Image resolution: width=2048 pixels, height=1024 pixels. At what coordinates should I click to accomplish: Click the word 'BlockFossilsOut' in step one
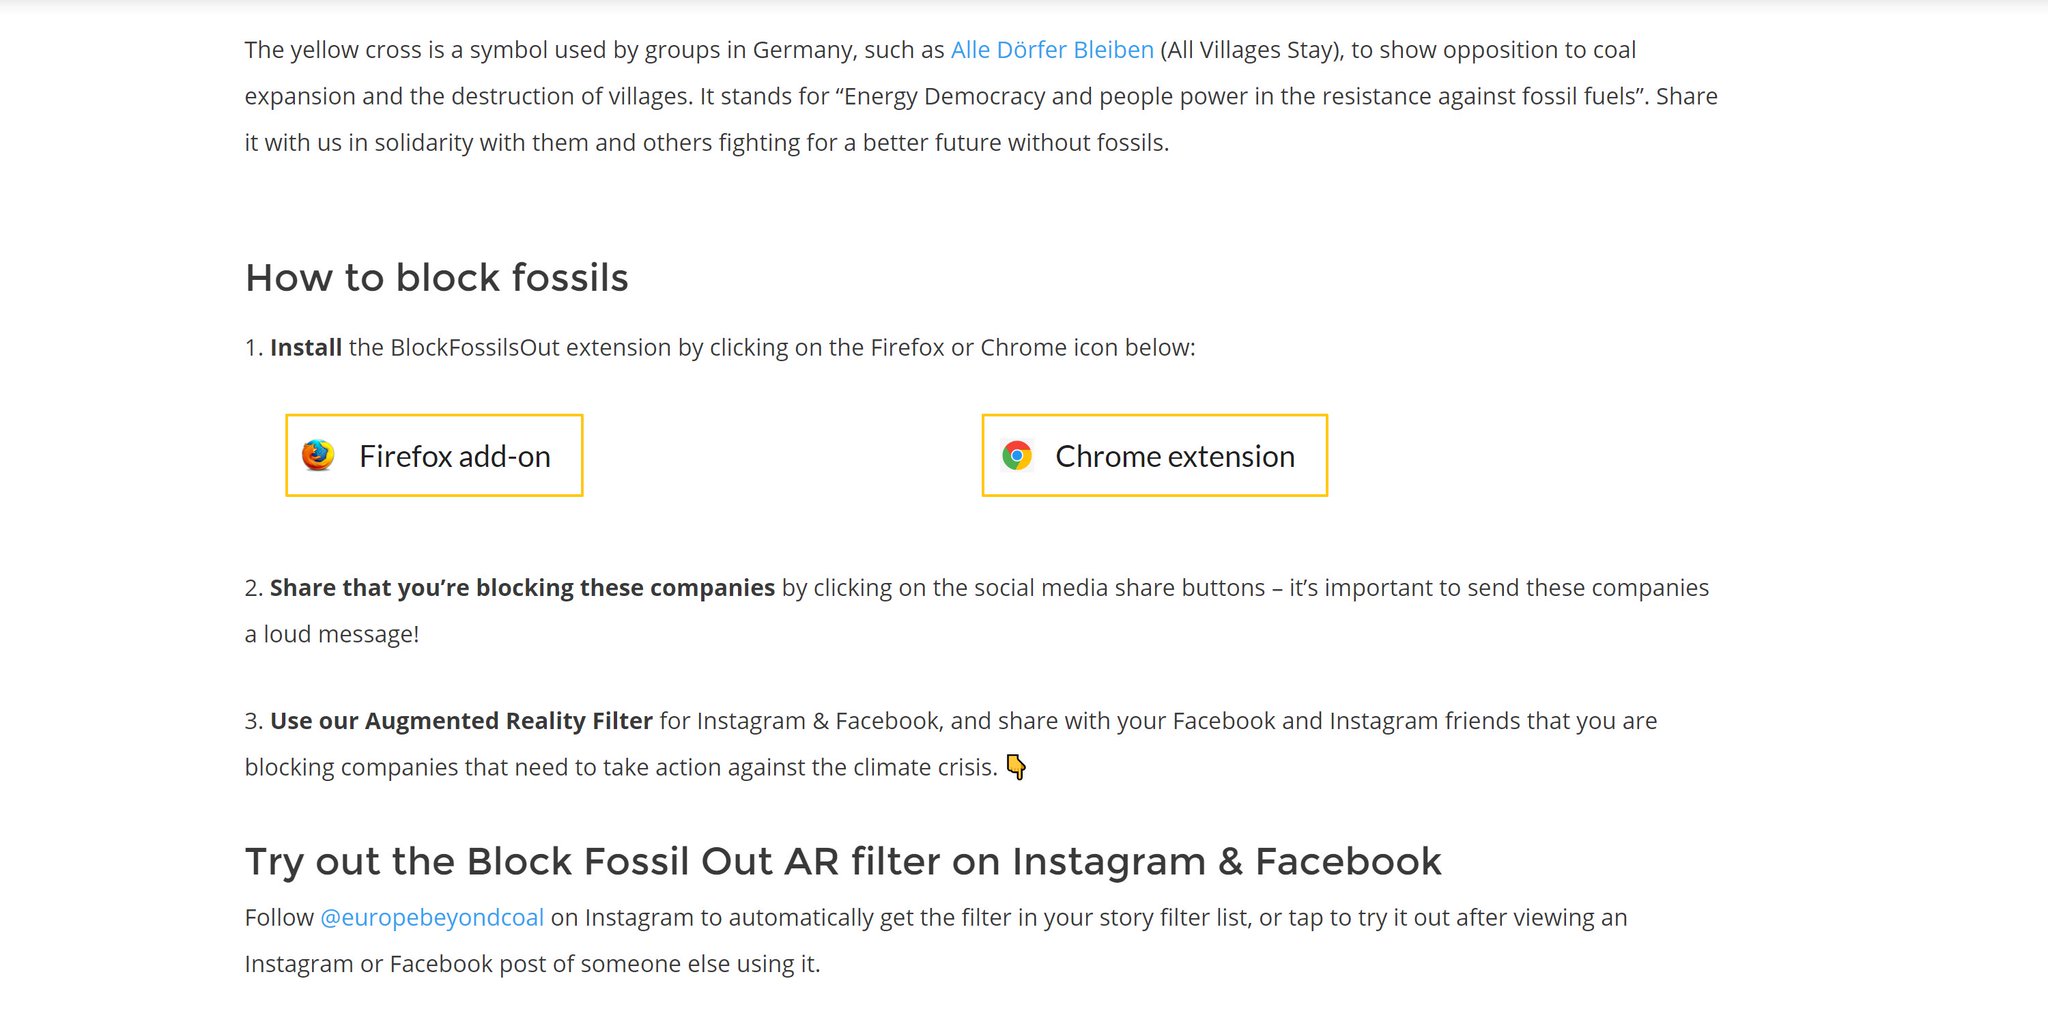tap(475, 347)
